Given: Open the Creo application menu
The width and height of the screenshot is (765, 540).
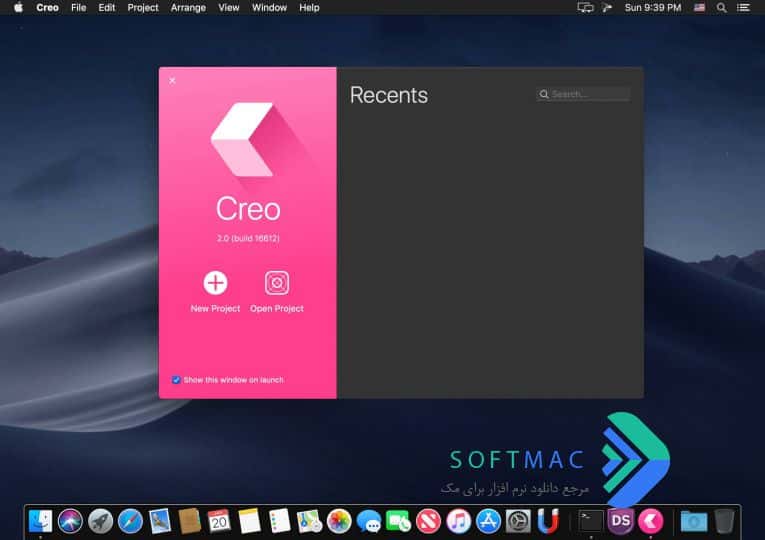Looking at the screenshot, I should point(47,7).
